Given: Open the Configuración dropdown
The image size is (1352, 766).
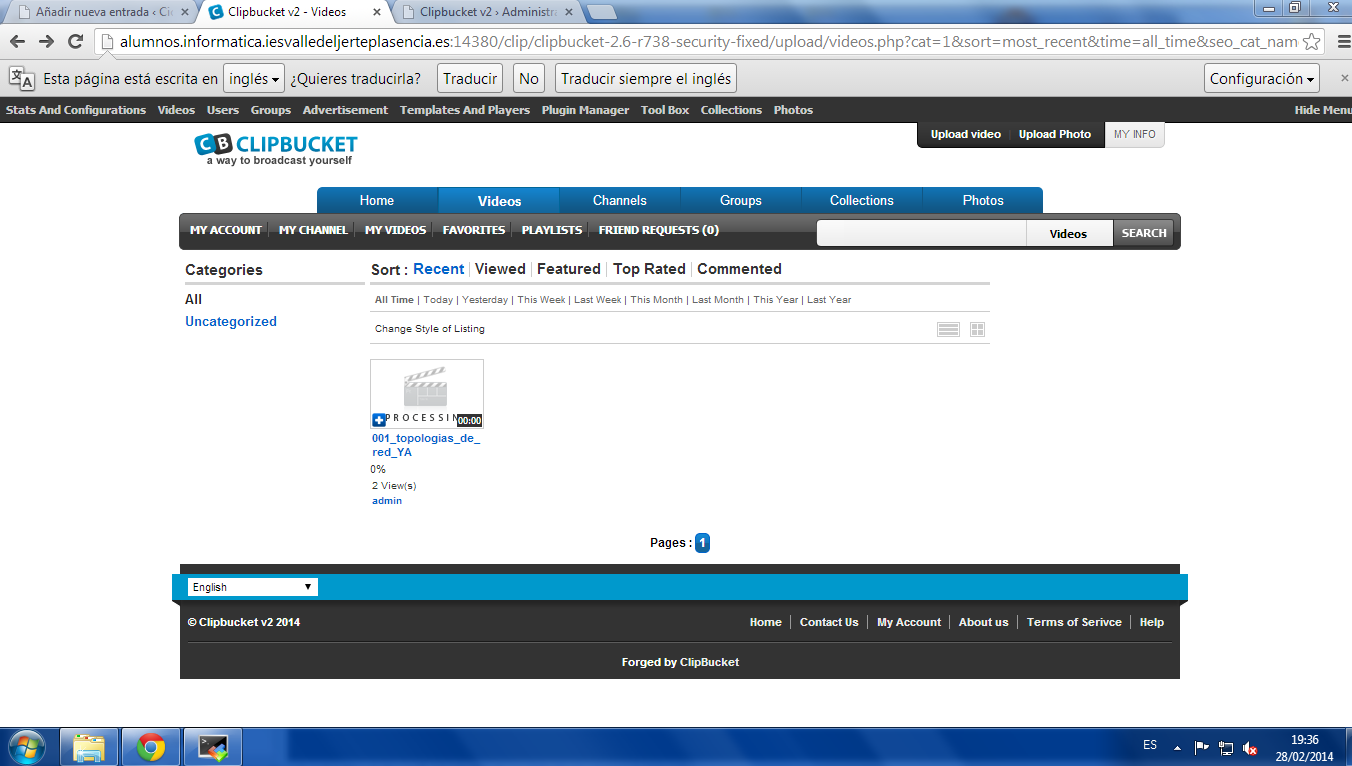Looking at the screenshot, I should [1262, 79].
